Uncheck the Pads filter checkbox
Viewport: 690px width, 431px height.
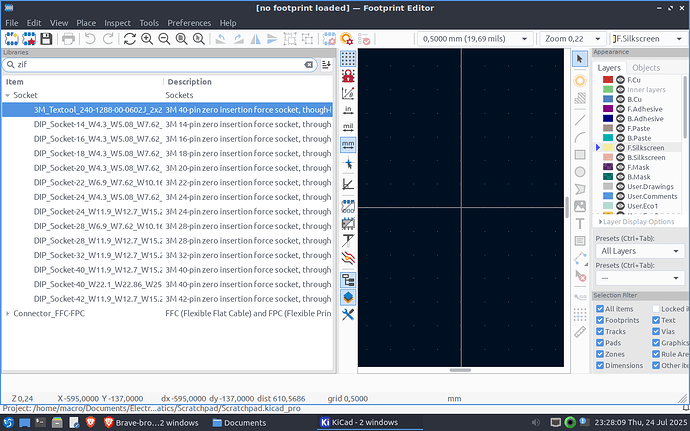click(x=600, y=343)
